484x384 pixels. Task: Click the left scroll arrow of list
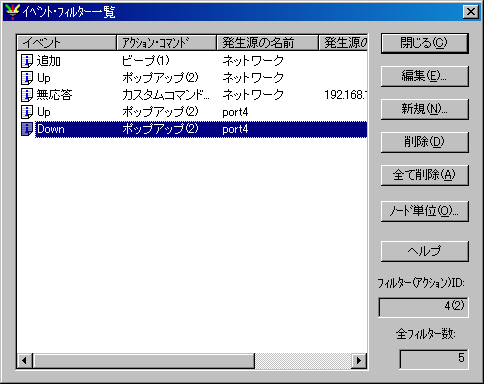pos(25,361)
